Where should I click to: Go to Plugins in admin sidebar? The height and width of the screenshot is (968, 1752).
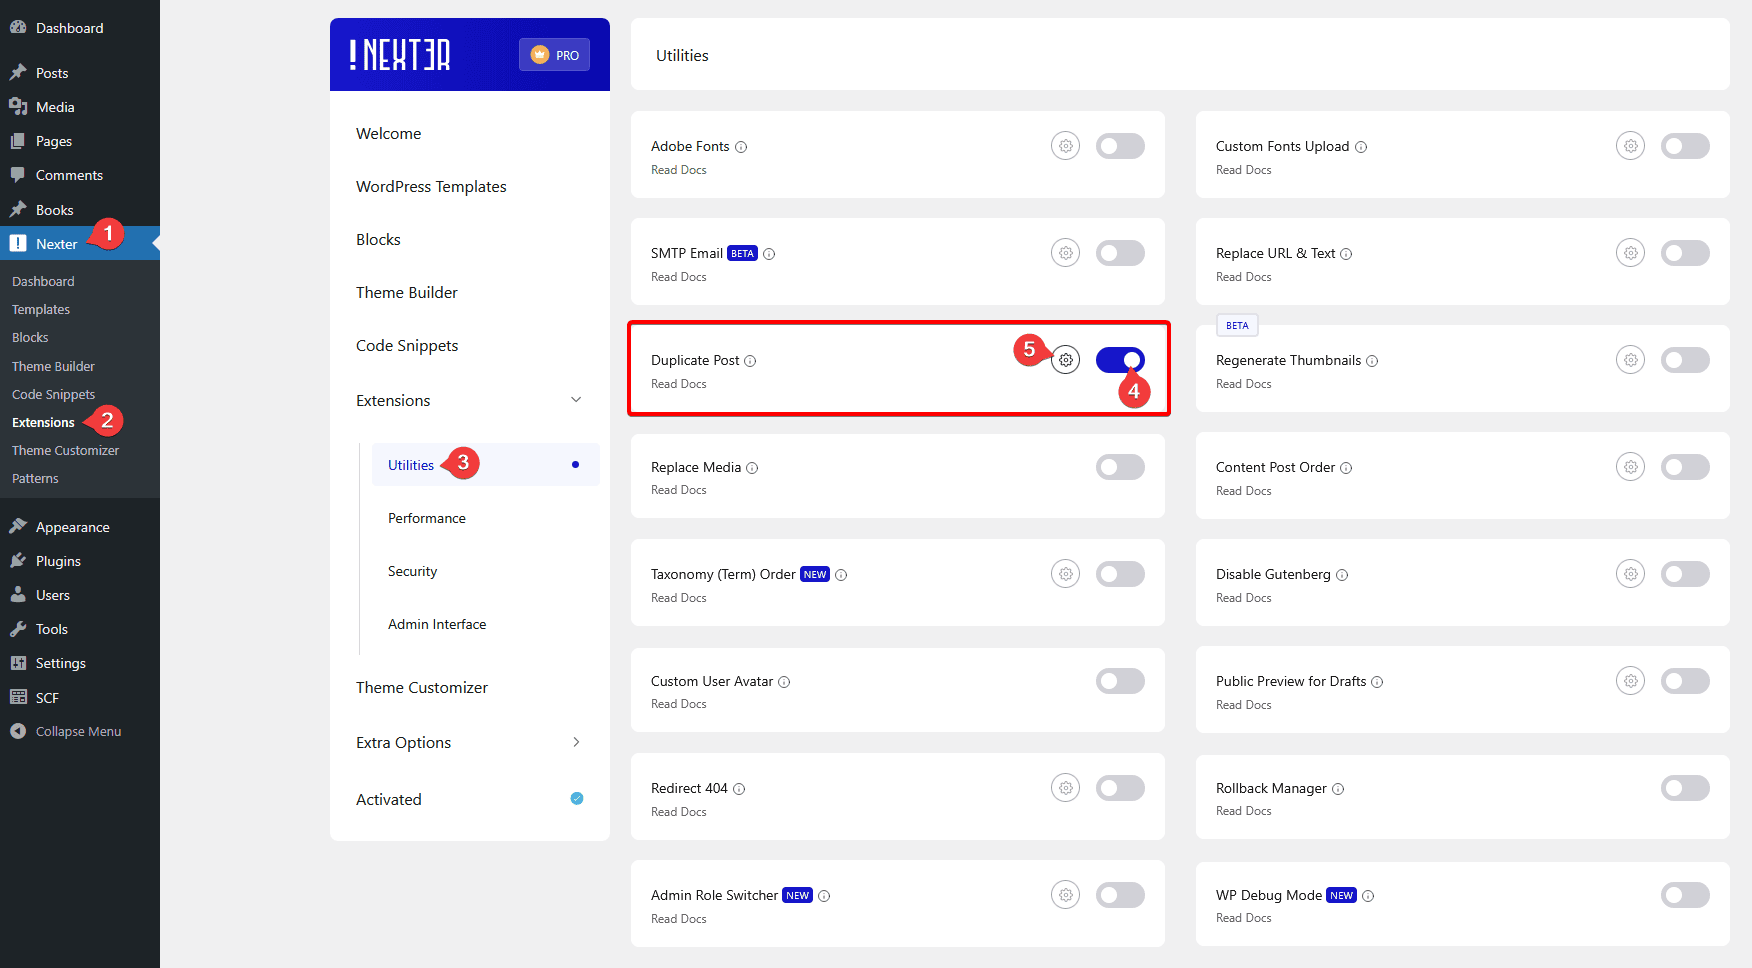point(58,561)
